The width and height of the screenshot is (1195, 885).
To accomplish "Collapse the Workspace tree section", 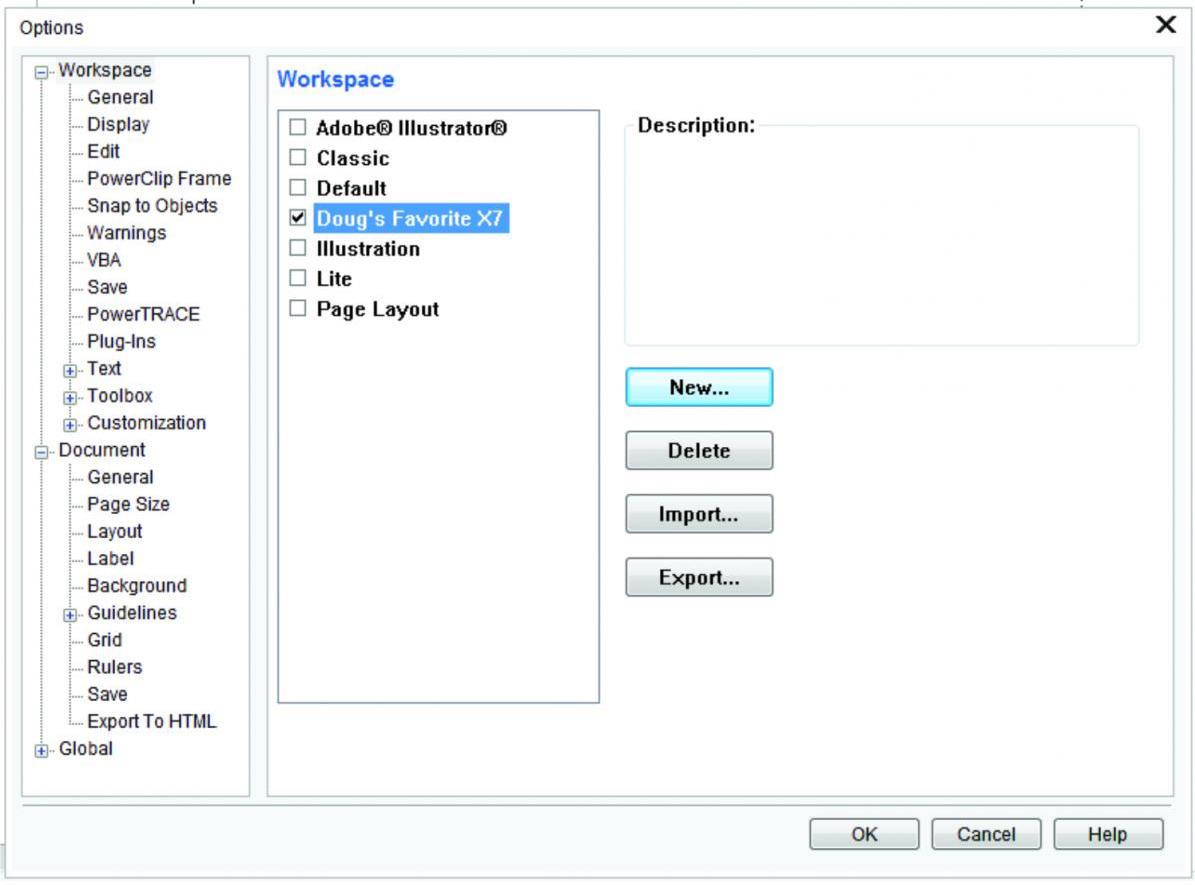I will (39, 70).
